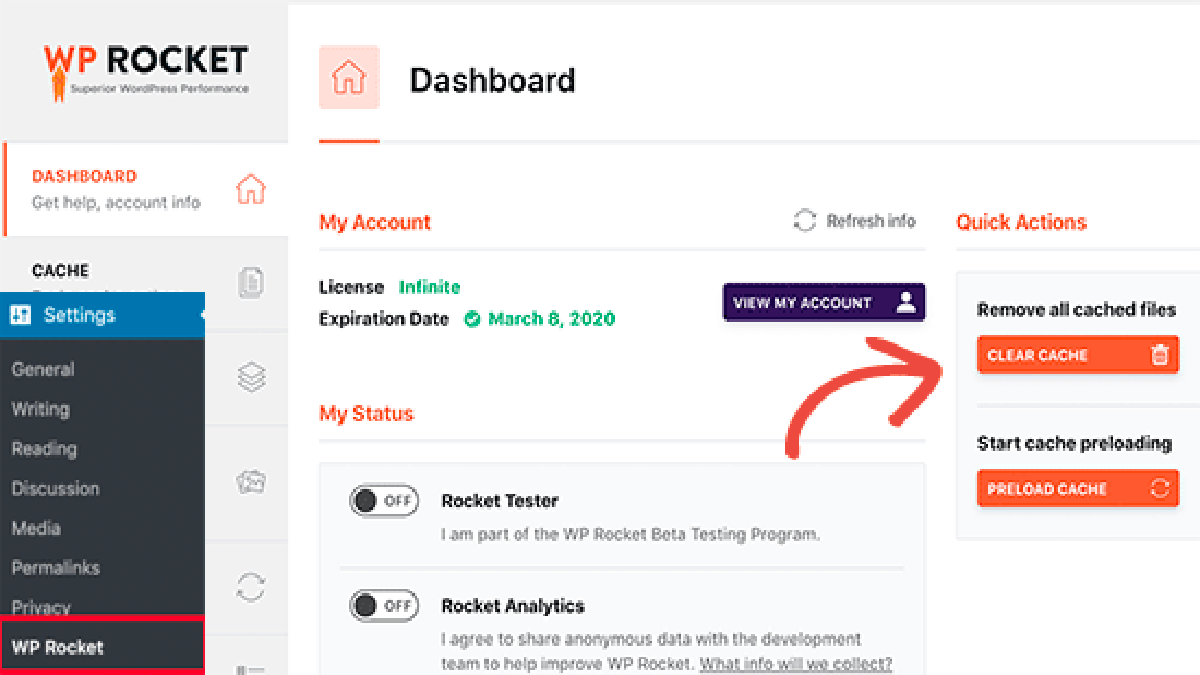Collapse the WordPress Settings menu
Screen dimensions: 1200x675
102,315
